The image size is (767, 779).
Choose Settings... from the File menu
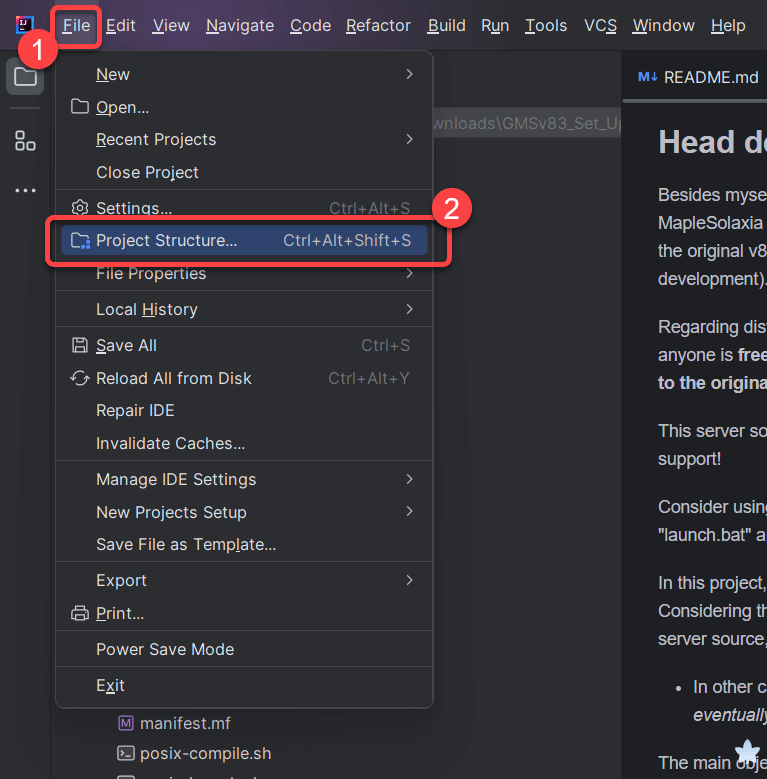[x=244, y=208]
